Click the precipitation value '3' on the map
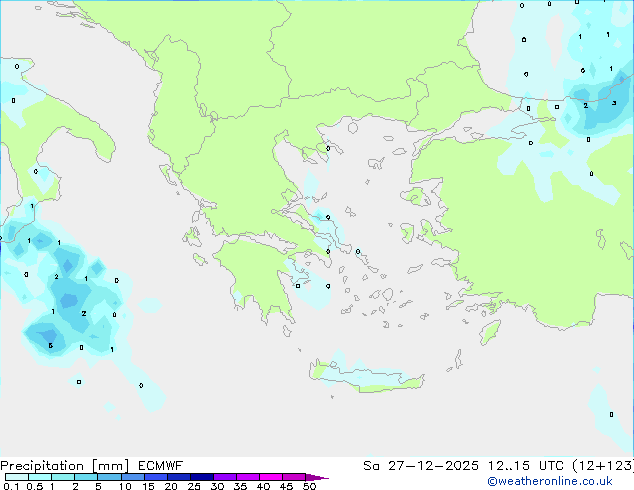This screenshot has height=490, width=634. pos(614,103)
